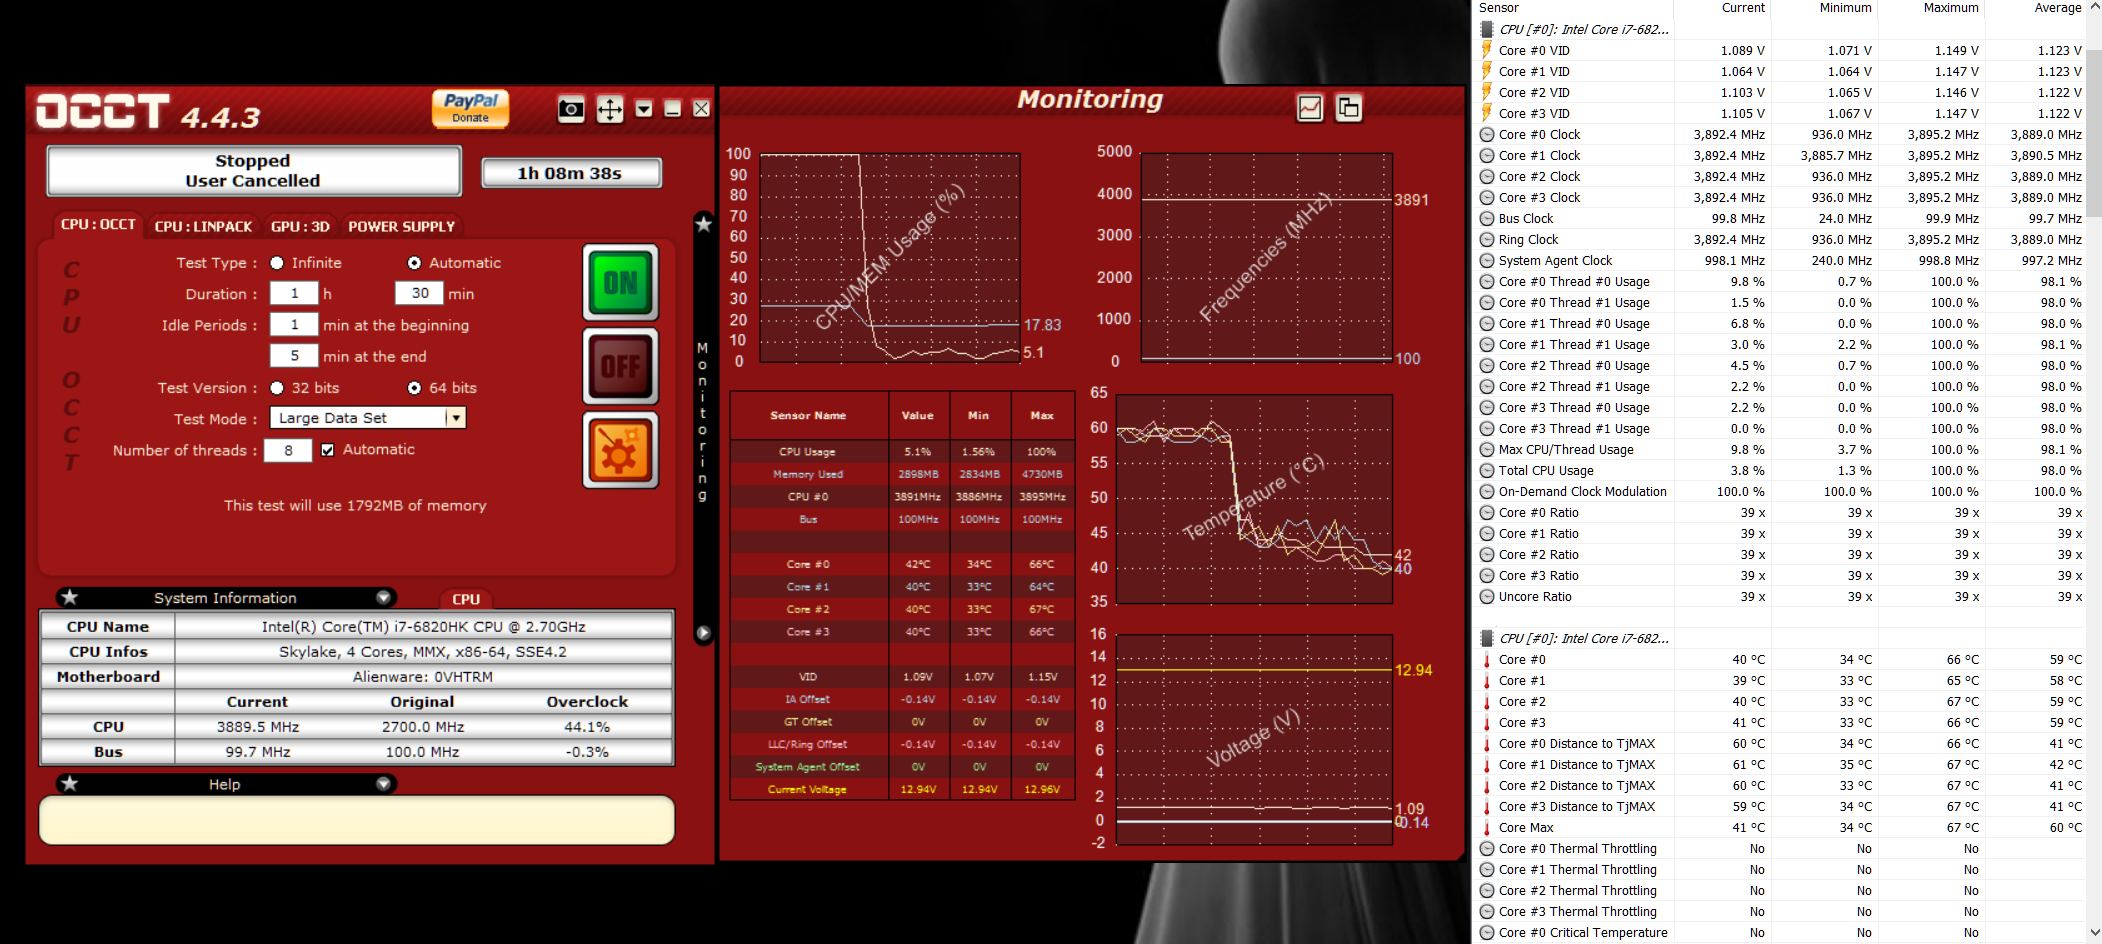Click the Core #0 Clock sensor icon
This screenshot has height=944, width=2102.
[1487, 135]
